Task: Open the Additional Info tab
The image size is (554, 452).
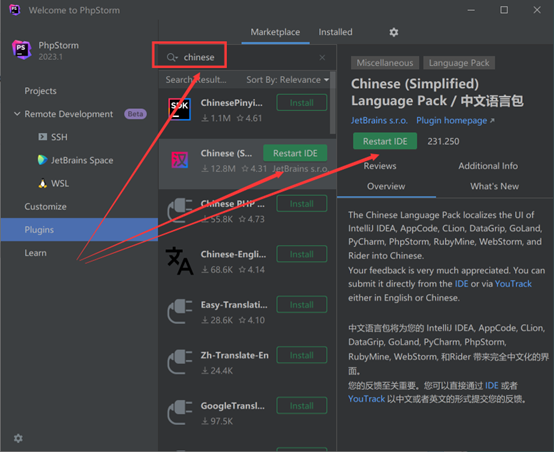Action: 488,166
